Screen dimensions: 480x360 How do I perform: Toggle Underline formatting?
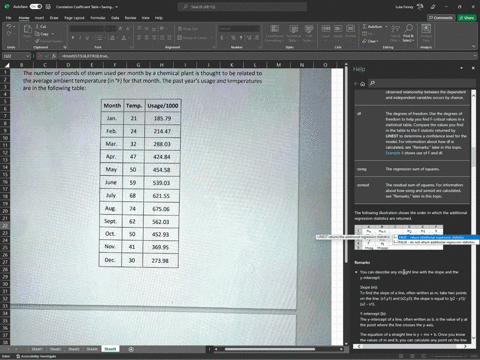[x=87, y=38]
